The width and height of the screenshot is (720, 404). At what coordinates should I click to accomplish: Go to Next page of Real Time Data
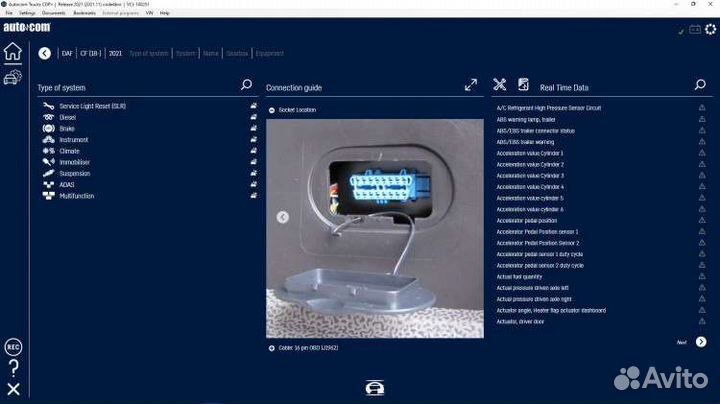tap(701, 342)
